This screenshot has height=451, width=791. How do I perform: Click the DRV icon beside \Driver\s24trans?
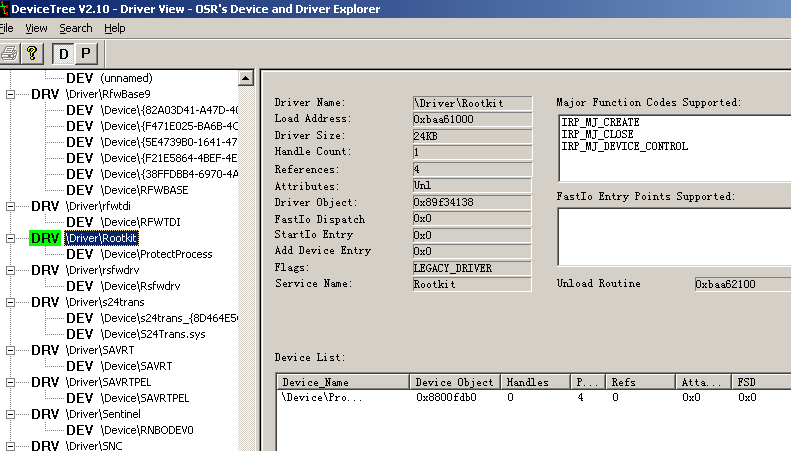[45, 302]
